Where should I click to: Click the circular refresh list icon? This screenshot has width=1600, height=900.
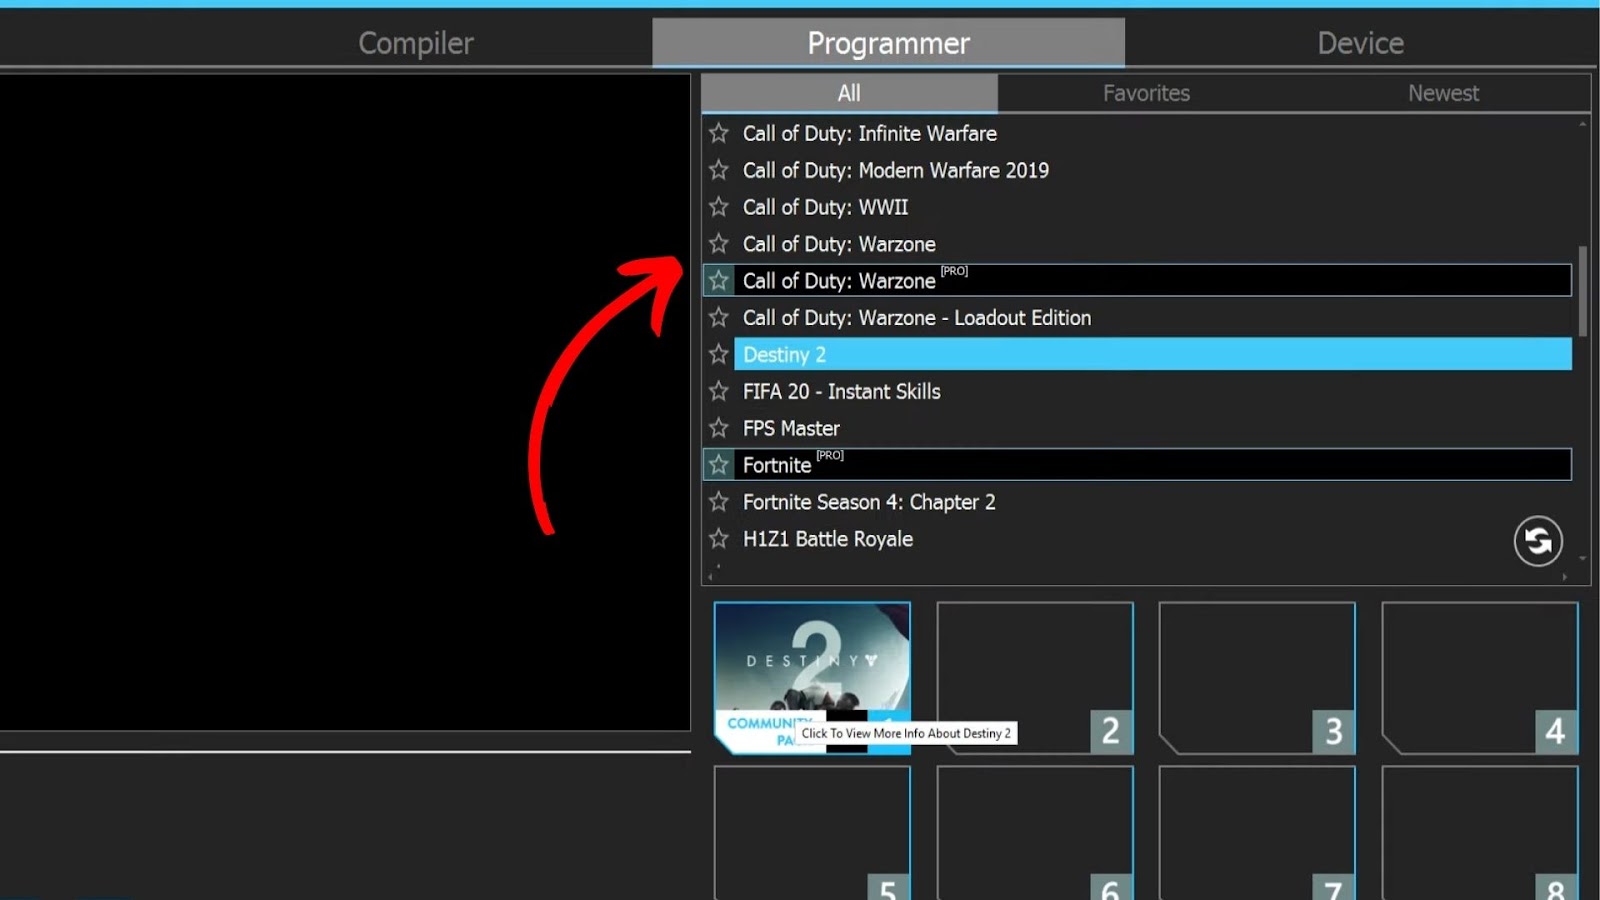[x=1538, y=541]
